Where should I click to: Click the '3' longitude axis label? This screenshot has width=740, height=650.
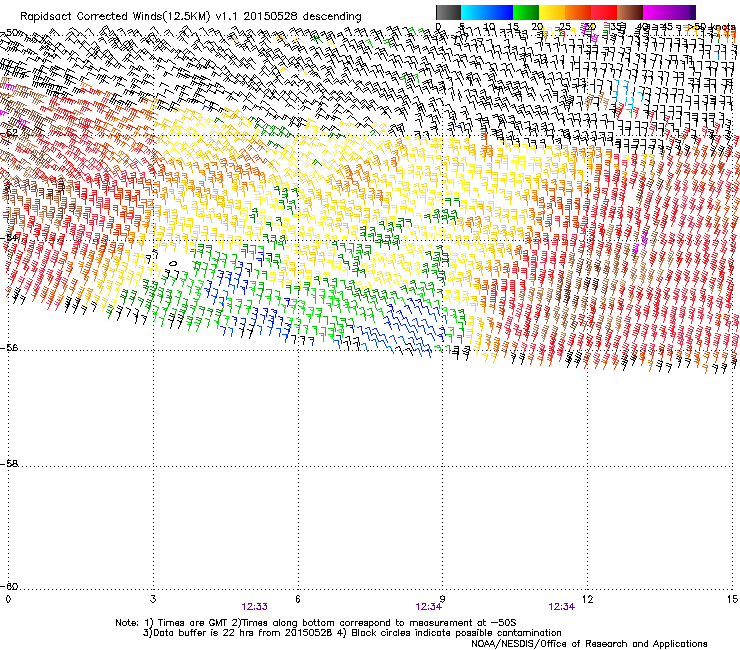tap(153, 599)
